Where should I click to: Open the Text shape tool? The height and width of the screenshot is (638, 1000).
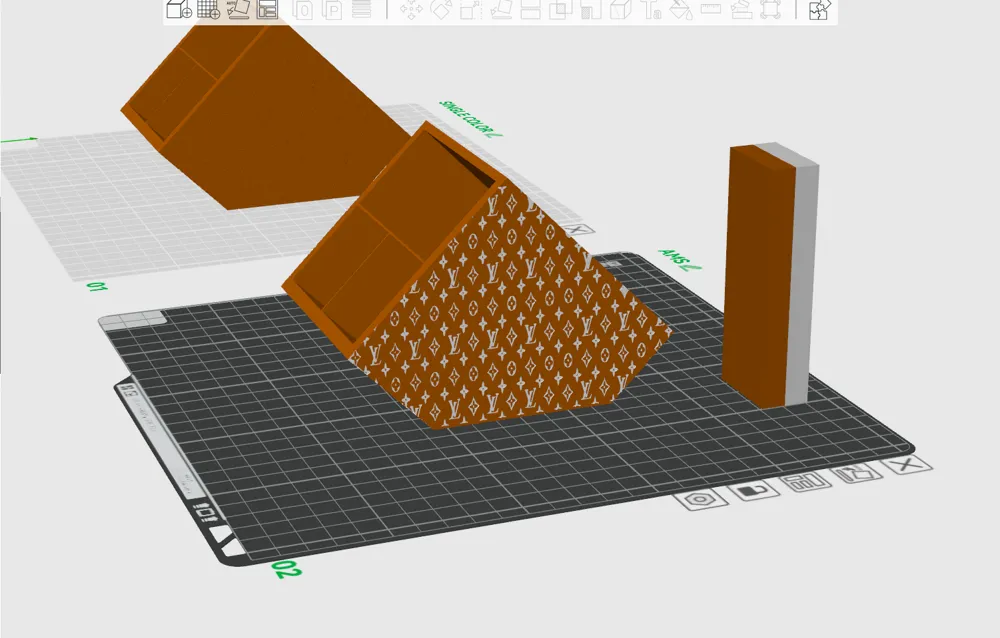click(651, 9)
